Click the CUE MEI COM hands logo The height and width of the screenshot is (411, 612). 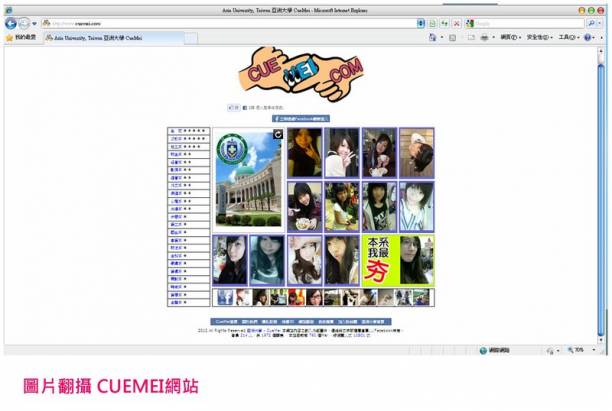pos(301,73)
